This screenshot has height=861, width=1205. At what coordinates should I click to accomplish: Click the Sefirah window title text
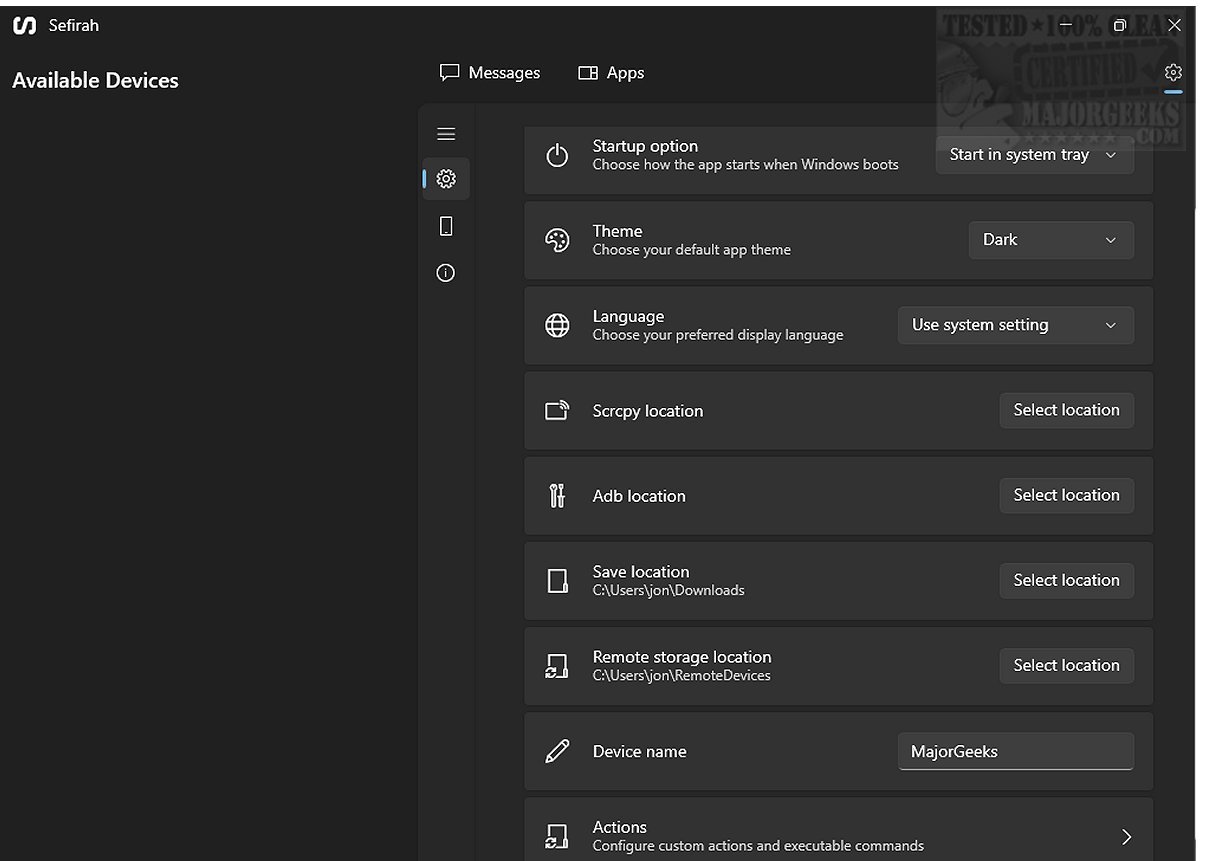pos(74,26)
